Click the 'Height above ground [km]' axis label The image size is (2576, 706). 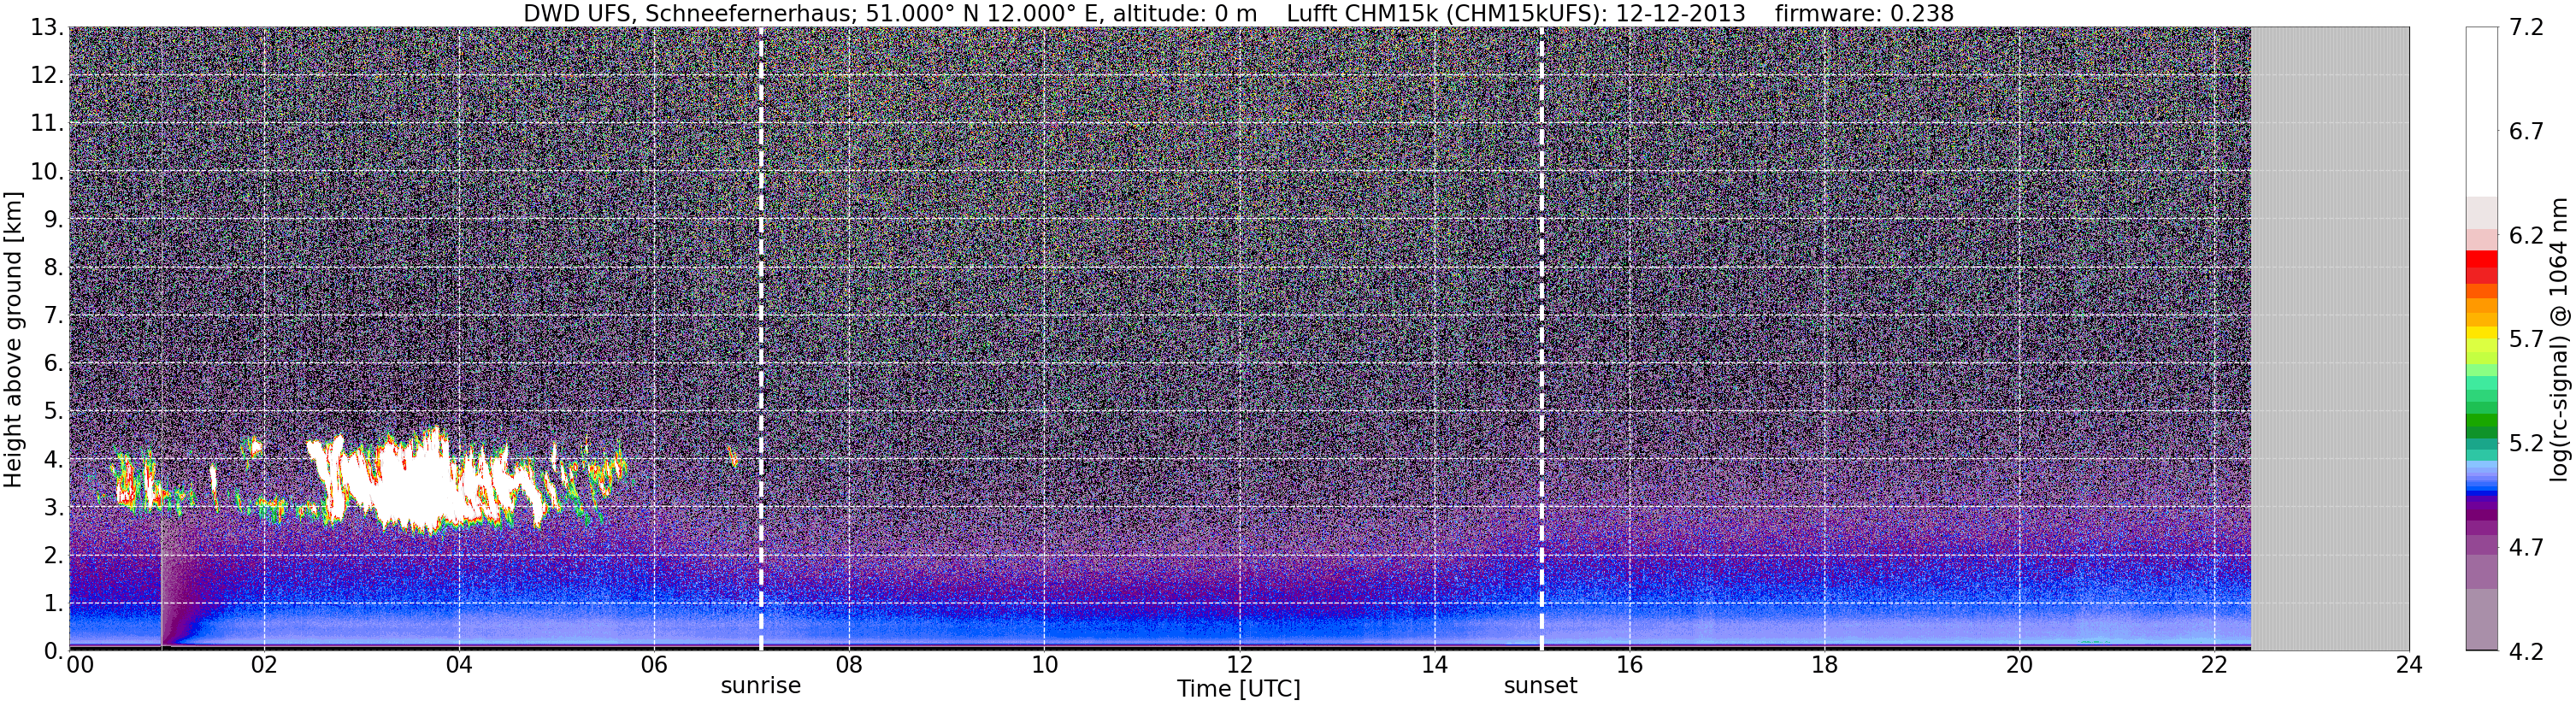[x=13, y=340]
